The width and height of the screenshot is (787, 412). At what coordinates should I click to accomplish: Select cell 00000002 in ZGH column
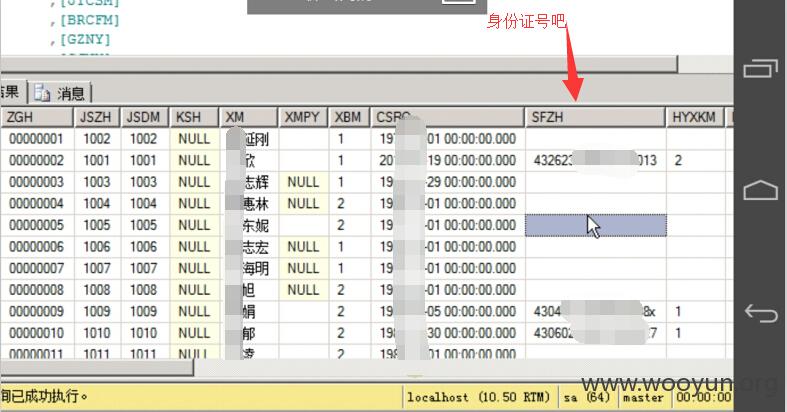pos(38,161)
